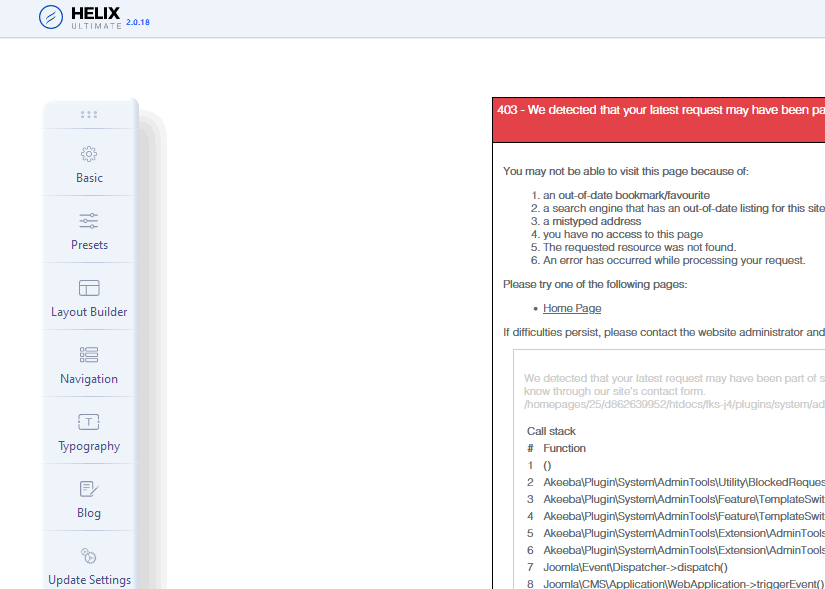
Task: Switch to the Layout Builder section
Action: (89, 312)
